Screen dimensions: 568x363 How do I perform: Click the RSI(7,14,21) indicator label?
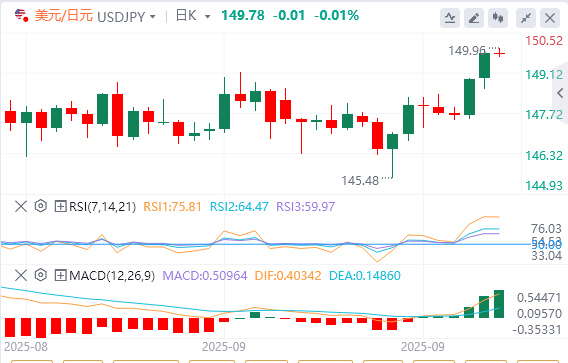pyautogui.click(x=103, y=206)
